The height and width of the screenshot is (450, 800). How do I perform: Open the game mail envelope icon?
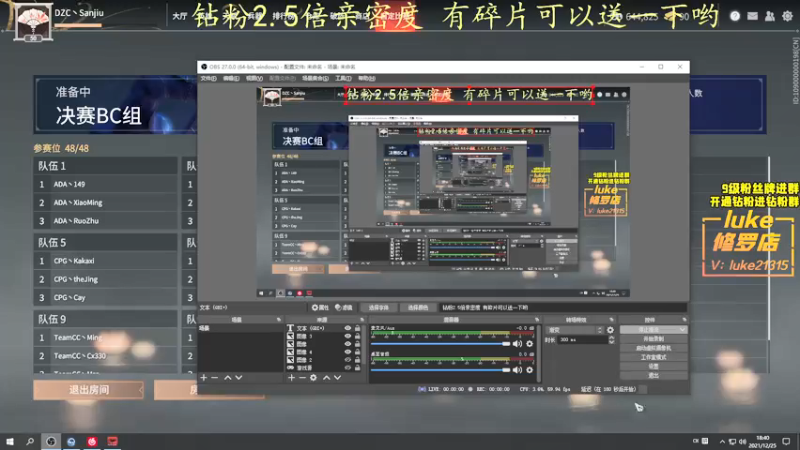(x=753, y=16)
